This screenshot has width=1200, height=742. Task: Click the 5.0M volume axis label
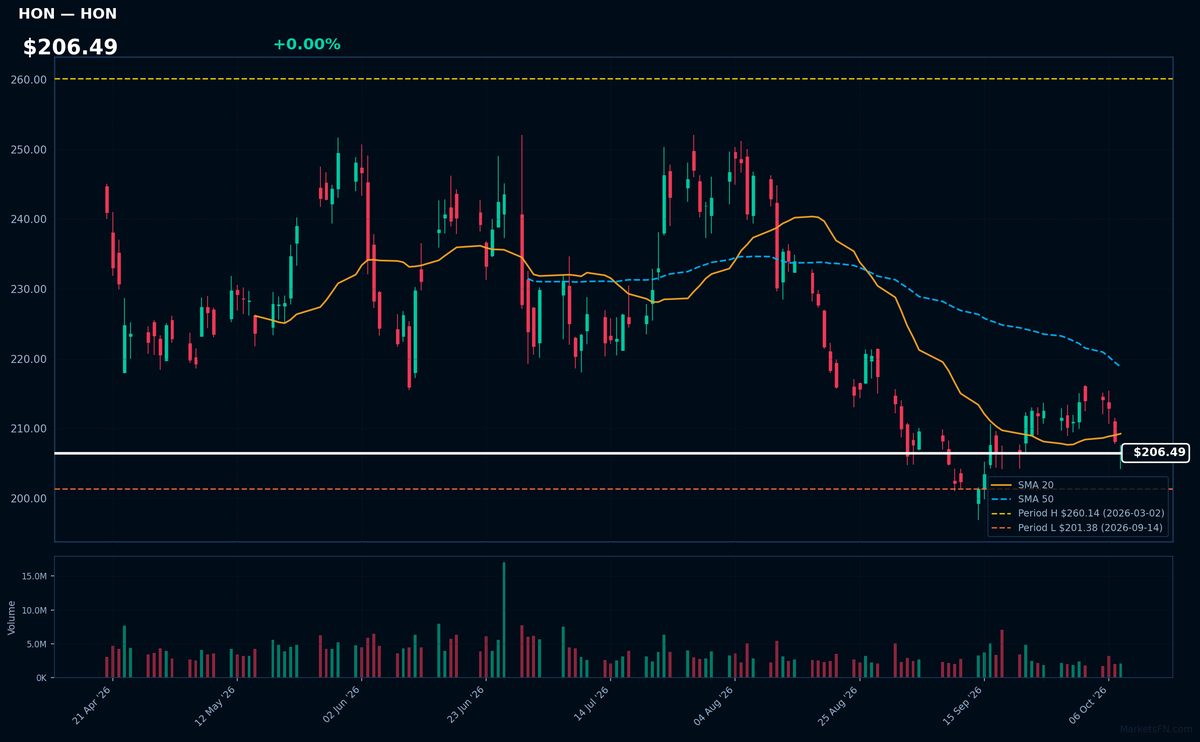coord(35,644)
